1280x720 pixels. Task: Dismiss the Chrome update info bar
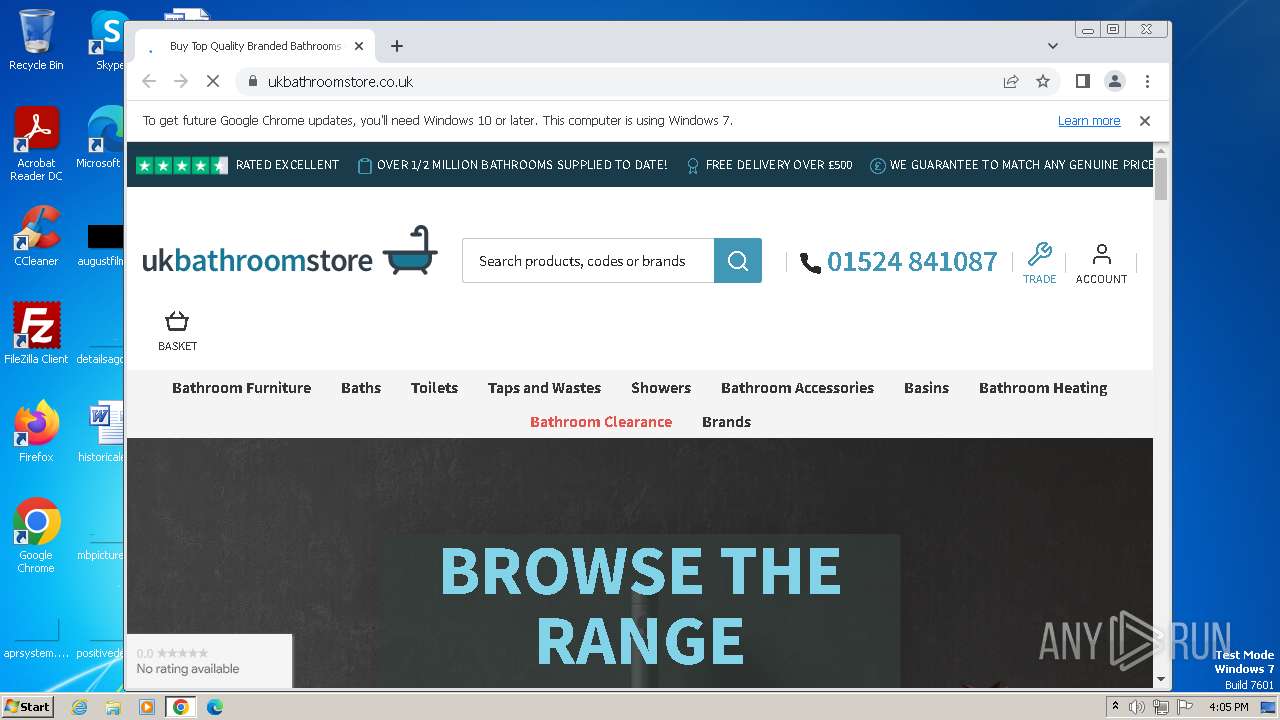point(1145,121)
